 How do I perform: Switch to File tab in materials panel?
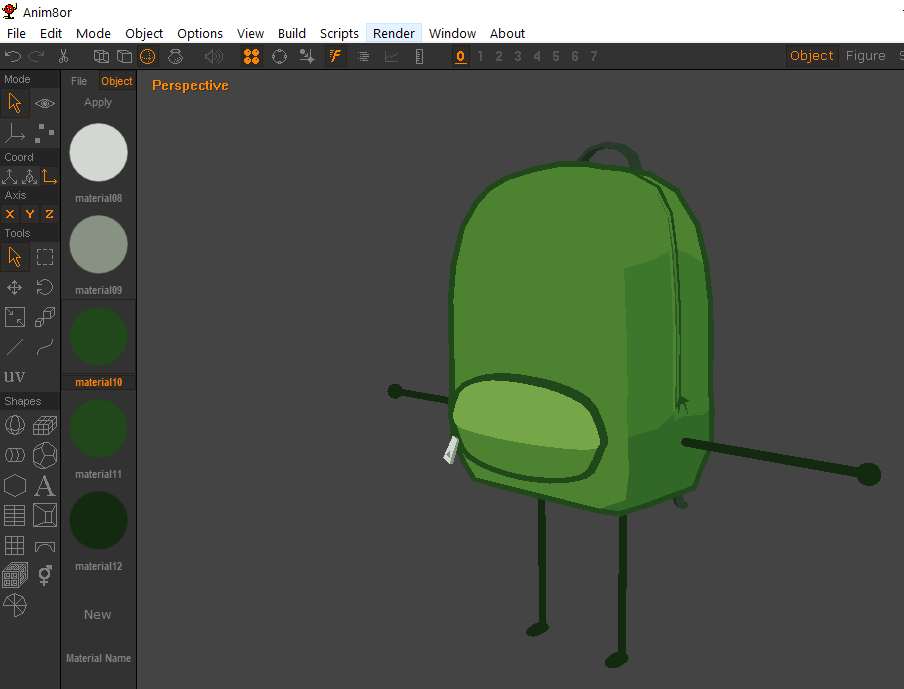click(79, 82)
